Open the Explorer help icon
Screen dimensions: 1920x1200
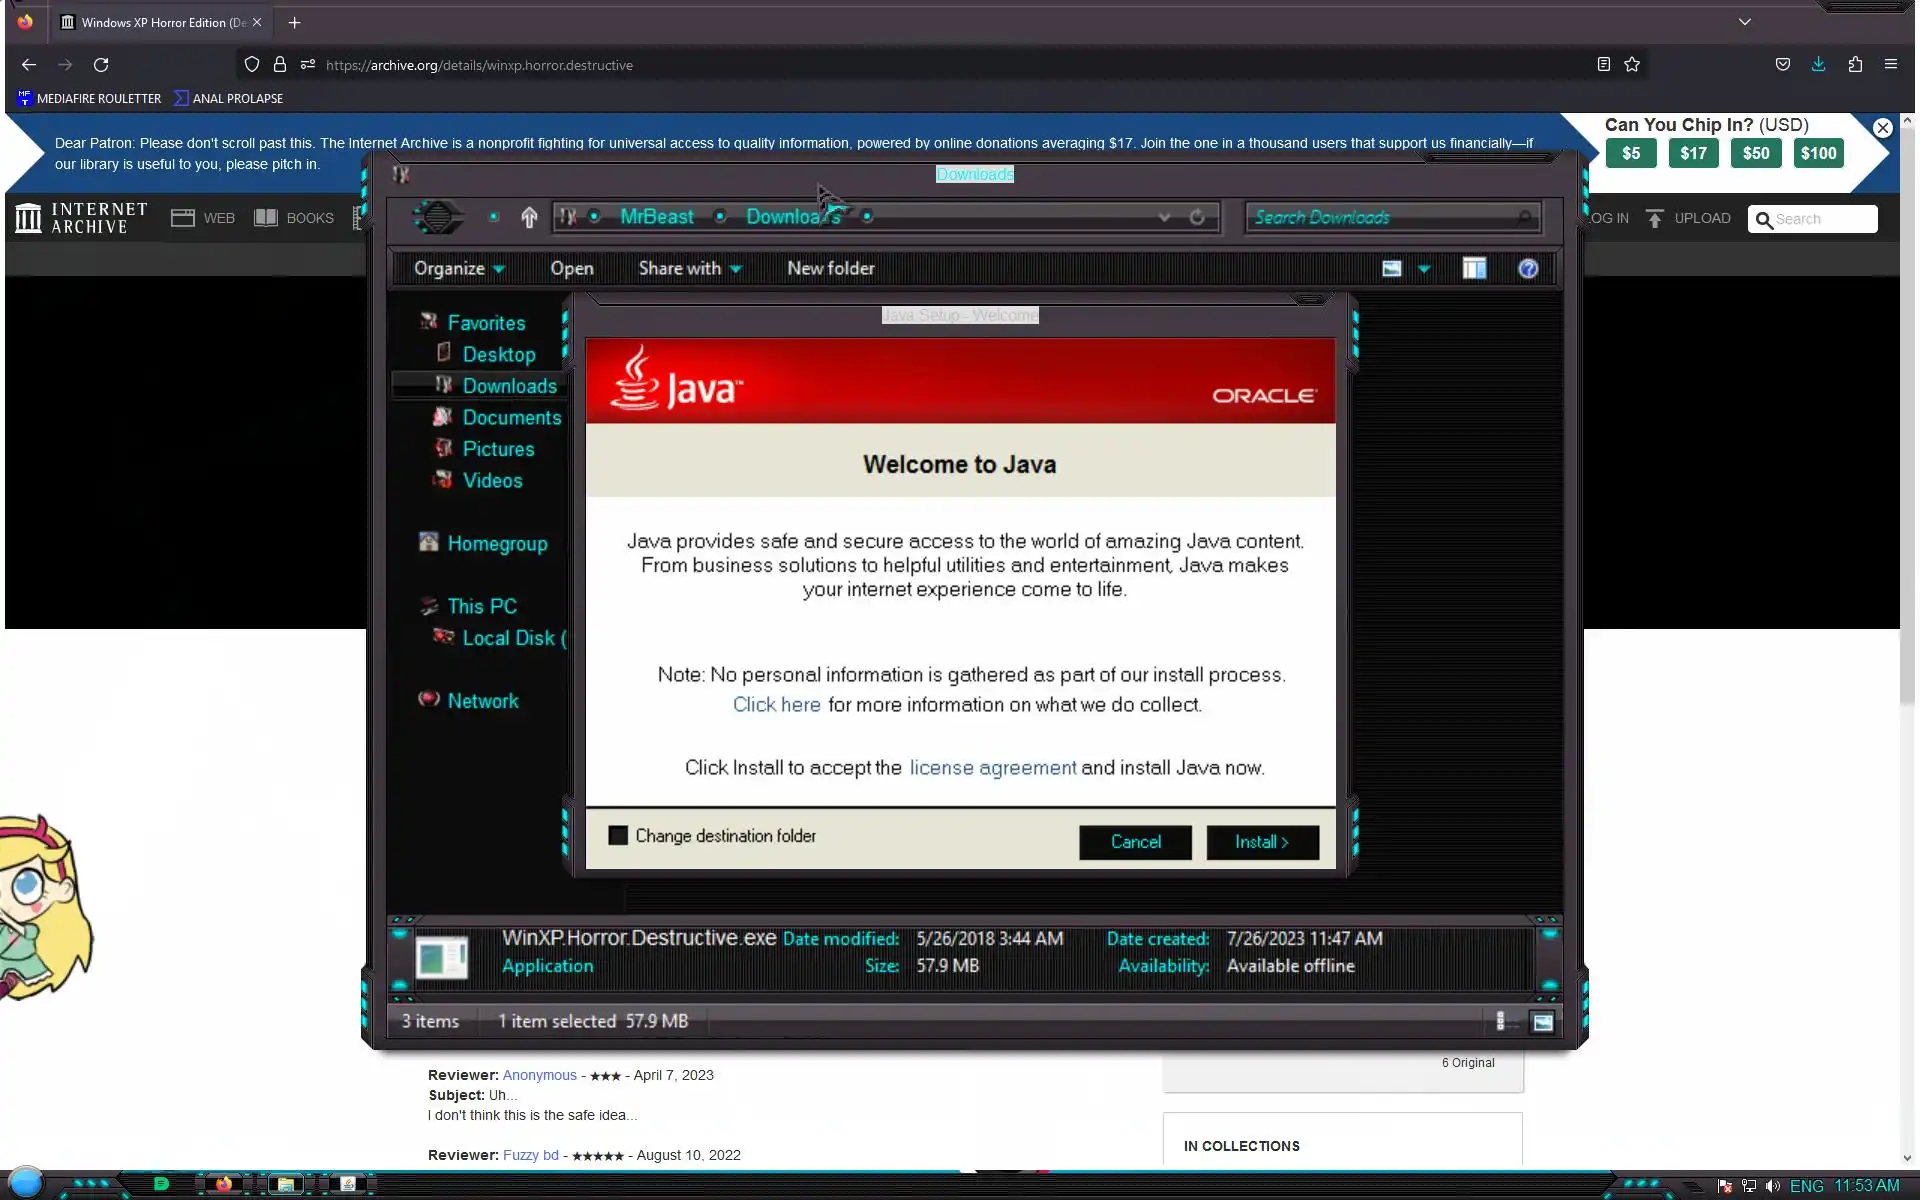(1527, 268)
